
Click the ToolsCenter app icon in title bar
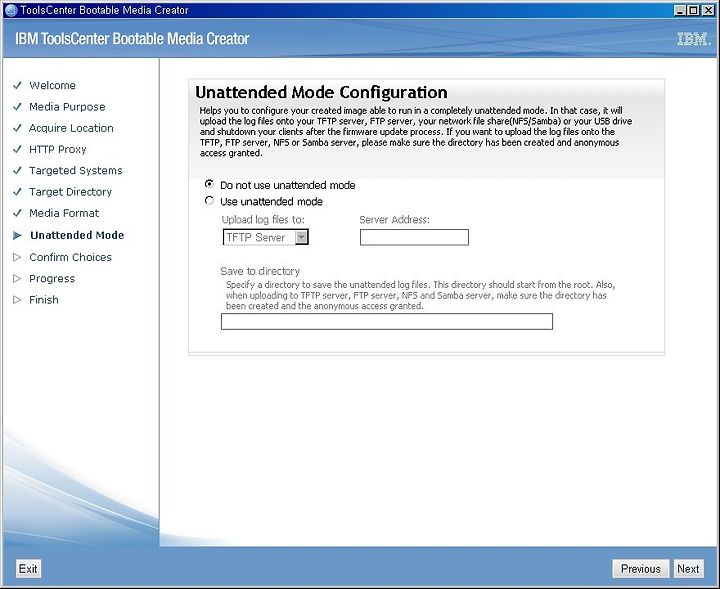pyautogui.click(x=10, y=10)
